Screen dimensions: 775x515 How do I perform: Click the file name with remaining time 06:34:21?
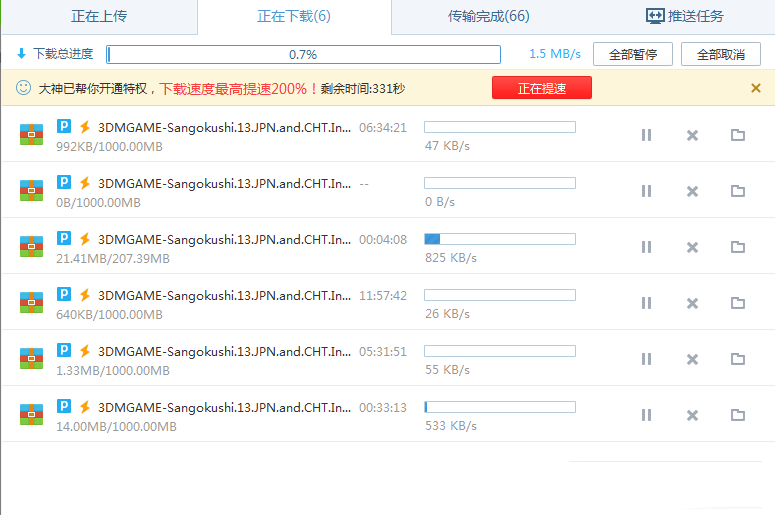click(224, 128)
